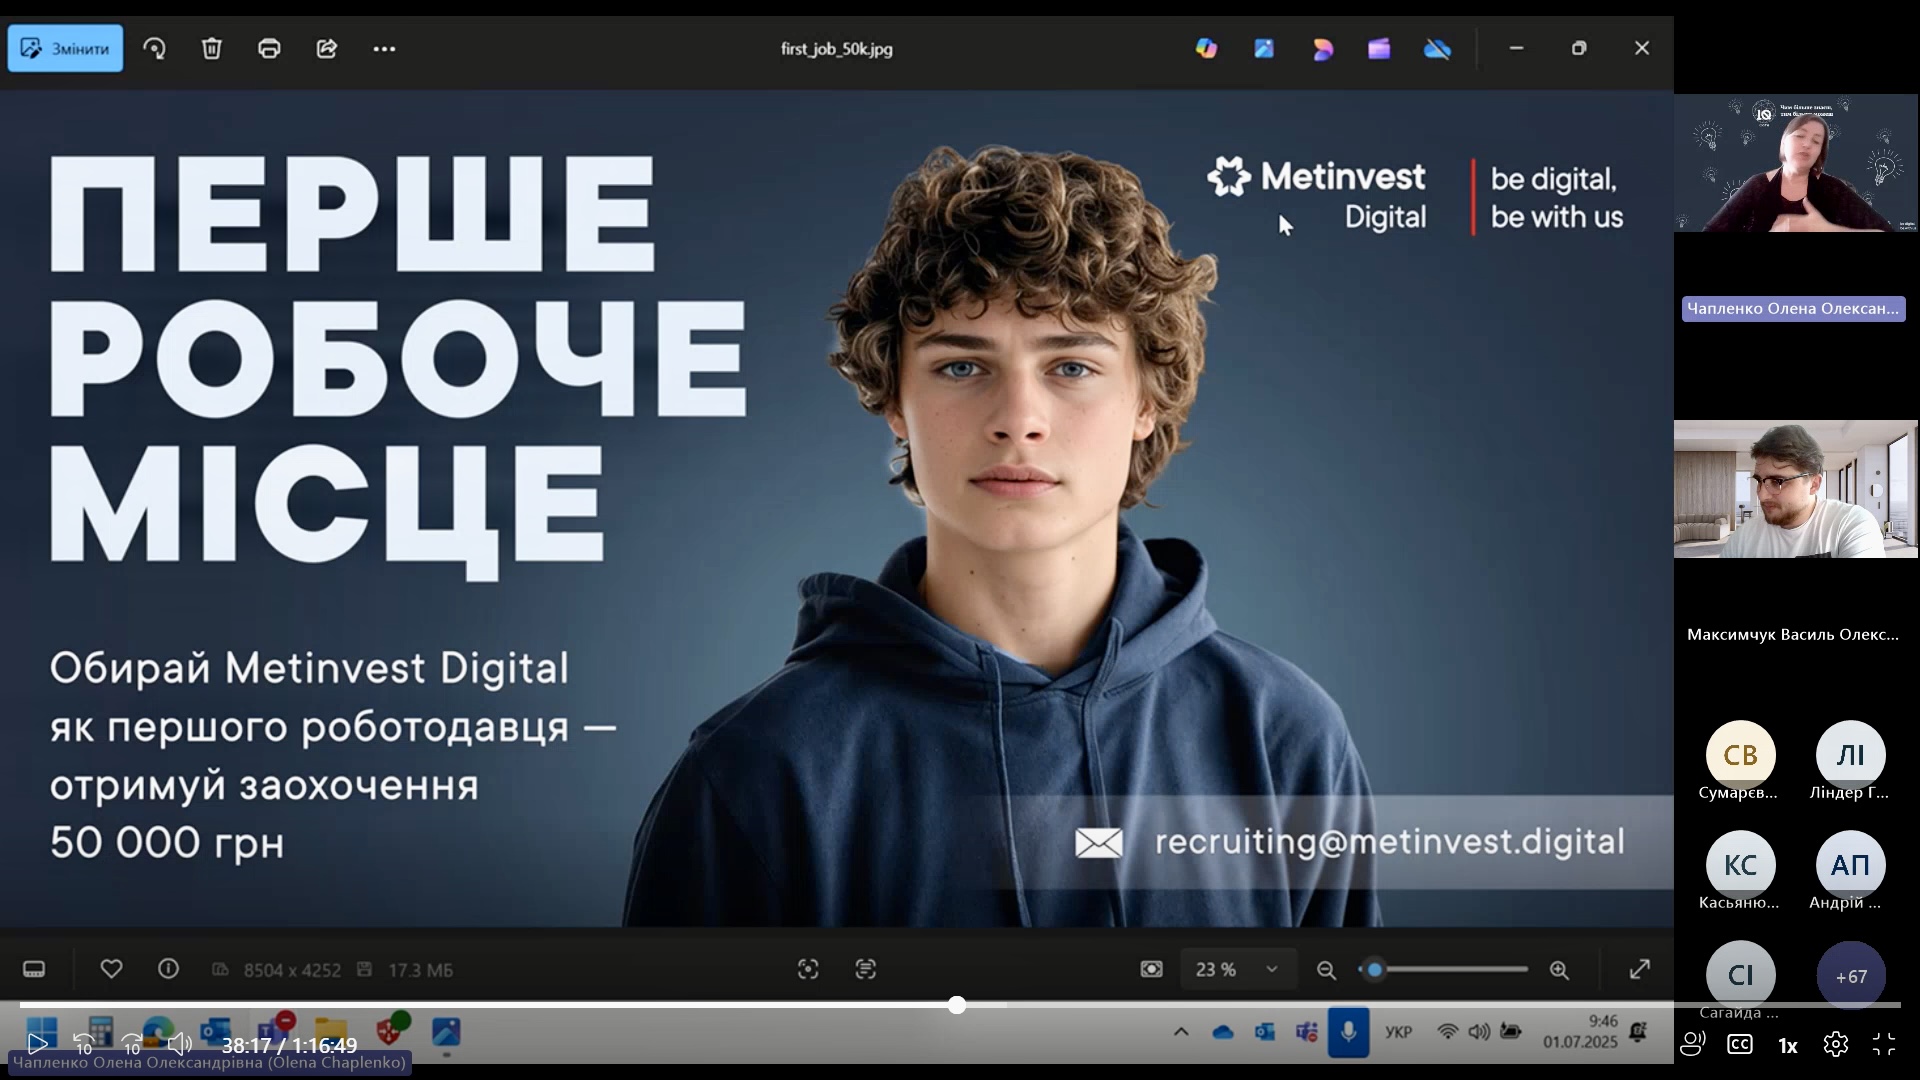1920x1080 pixels.
Task: Click the speaker volume tray icon
Action: 1479,1032
